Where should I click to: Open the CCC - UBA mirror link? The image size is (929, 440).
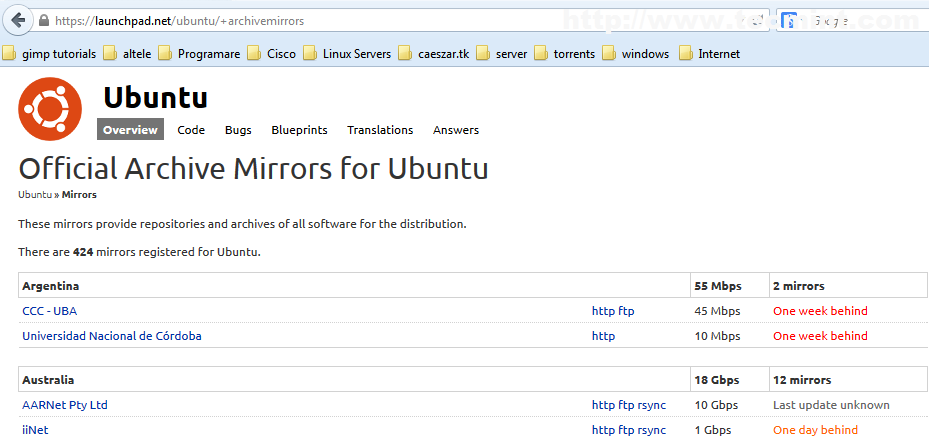pos(49,311)
